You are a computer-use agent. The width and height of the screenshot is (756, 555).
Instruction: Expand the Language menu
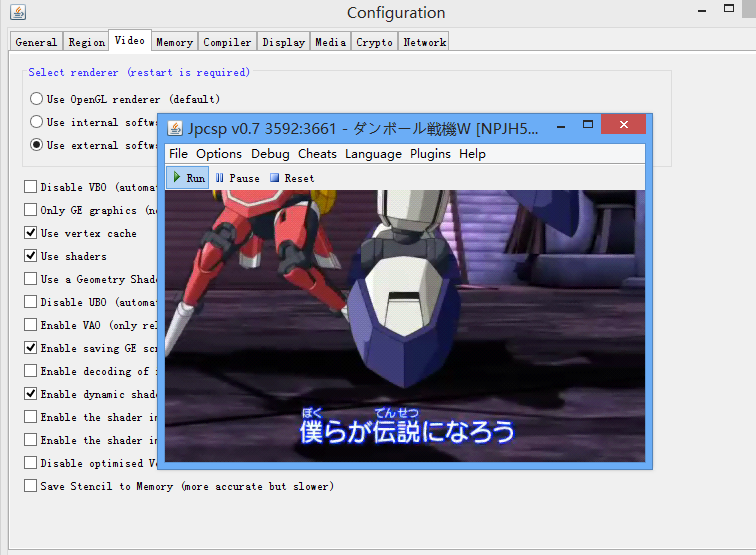373,154
